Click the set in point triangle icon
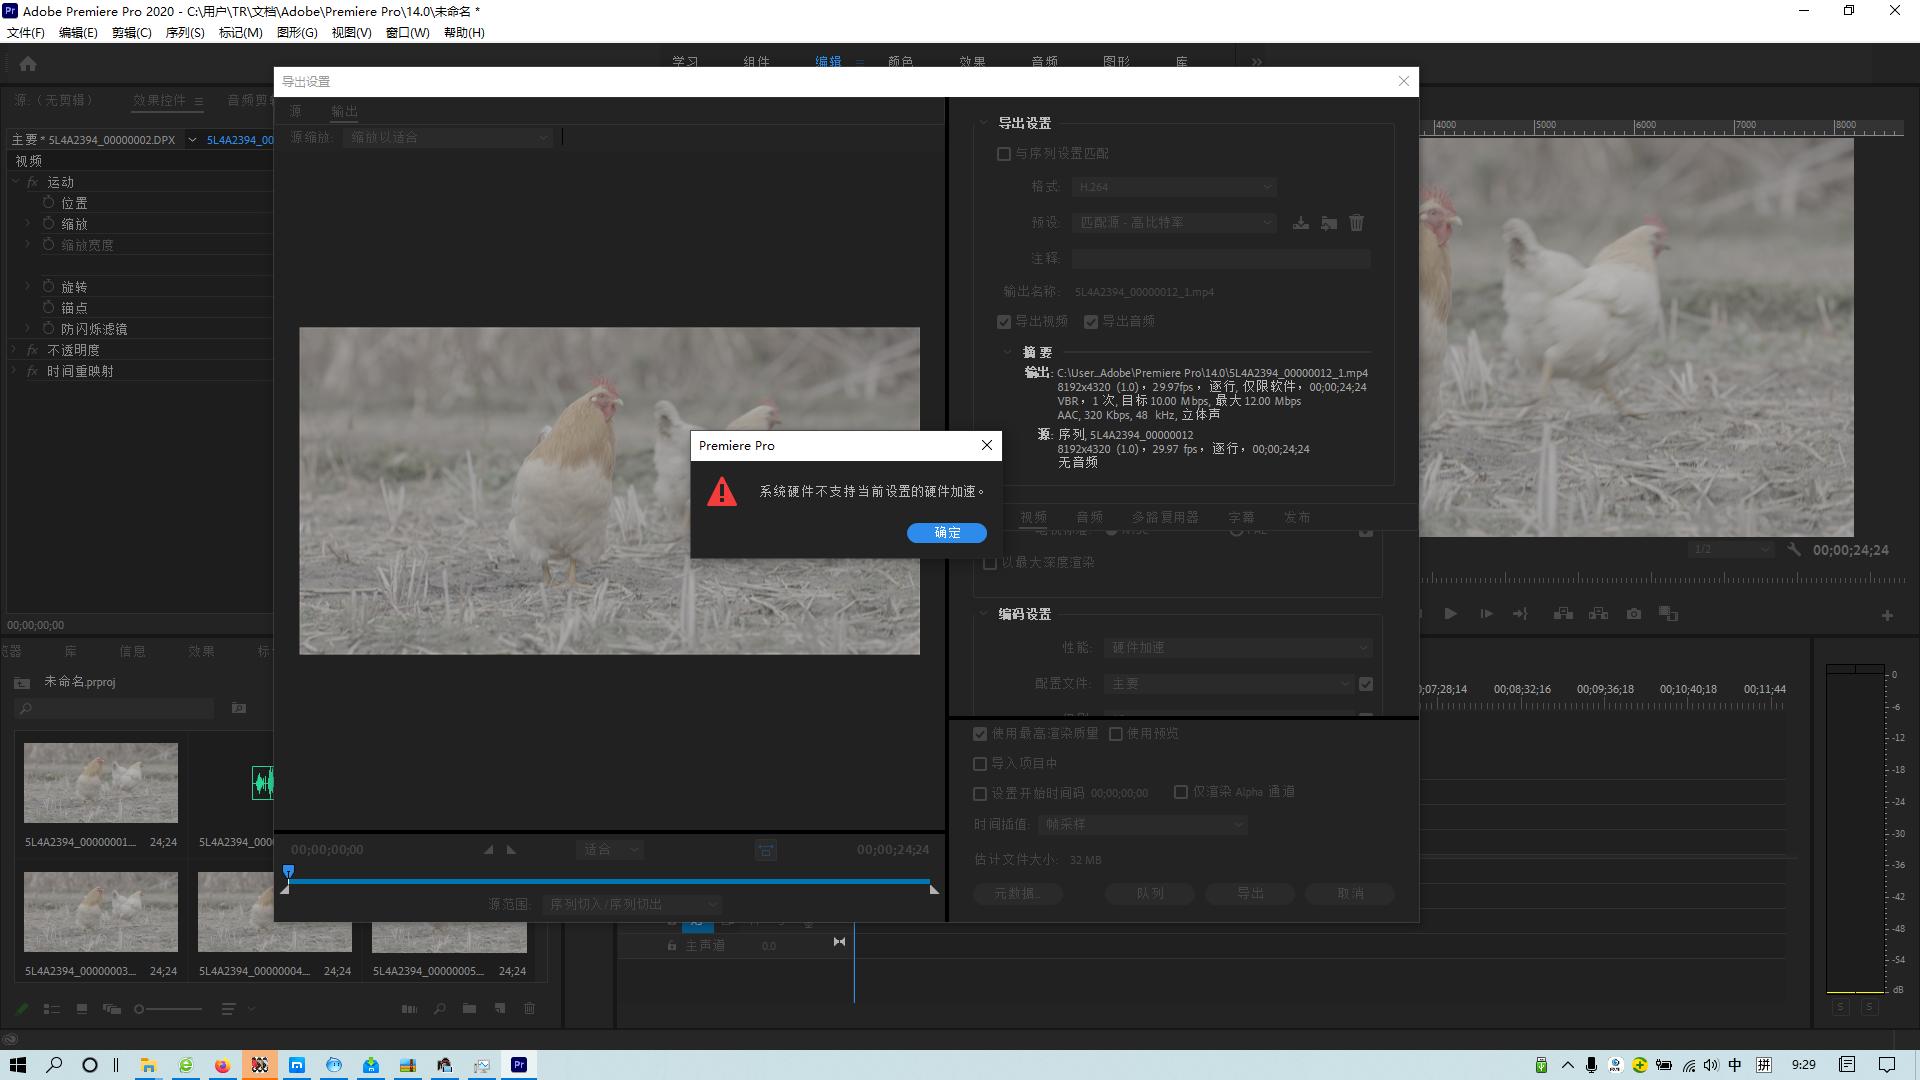Screen dimensions: 1920x1080 click(488, 850)
